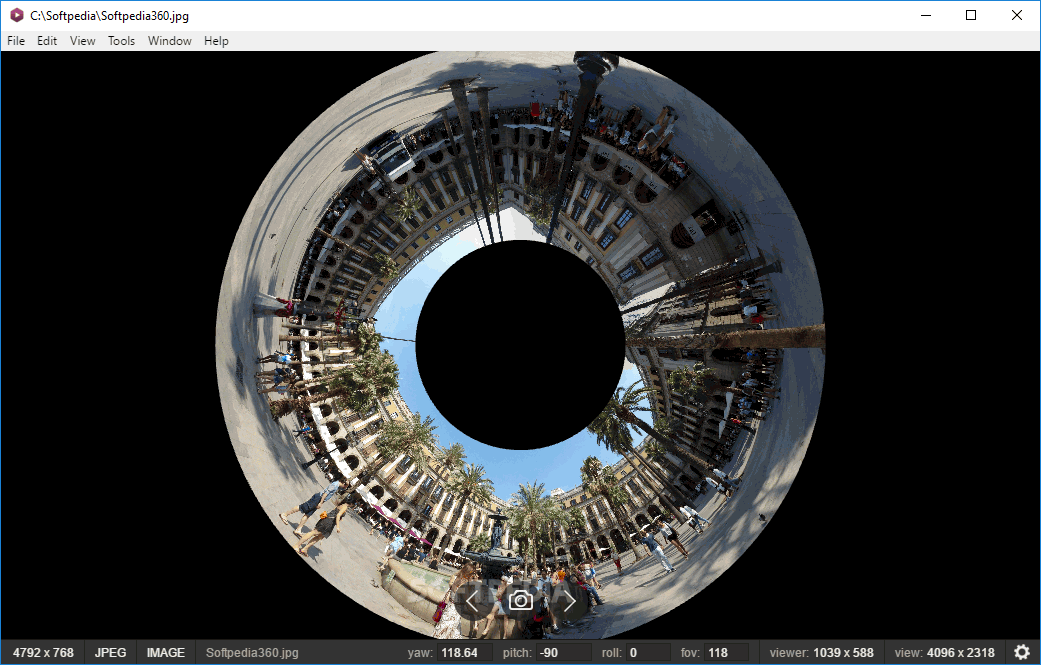Screen dimensions: 1041x665
Task: Click the fov value field 118
Action: point(726,652)
